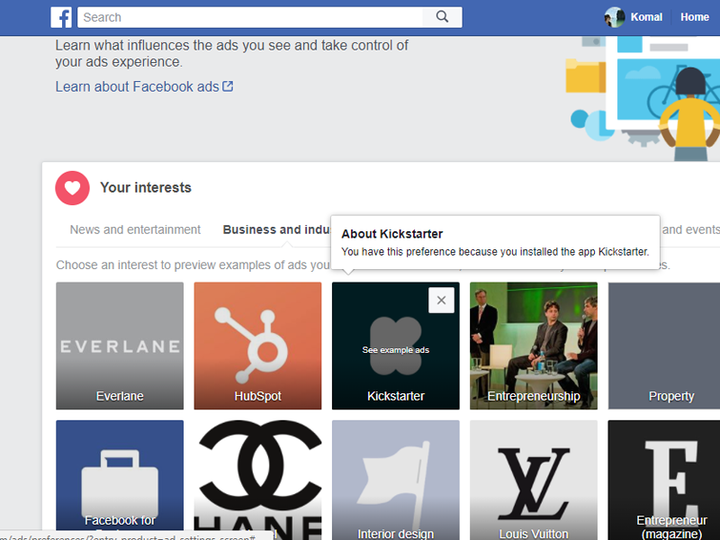
Task: Open Learn about Facebook ads link
Action: point(137,86)
